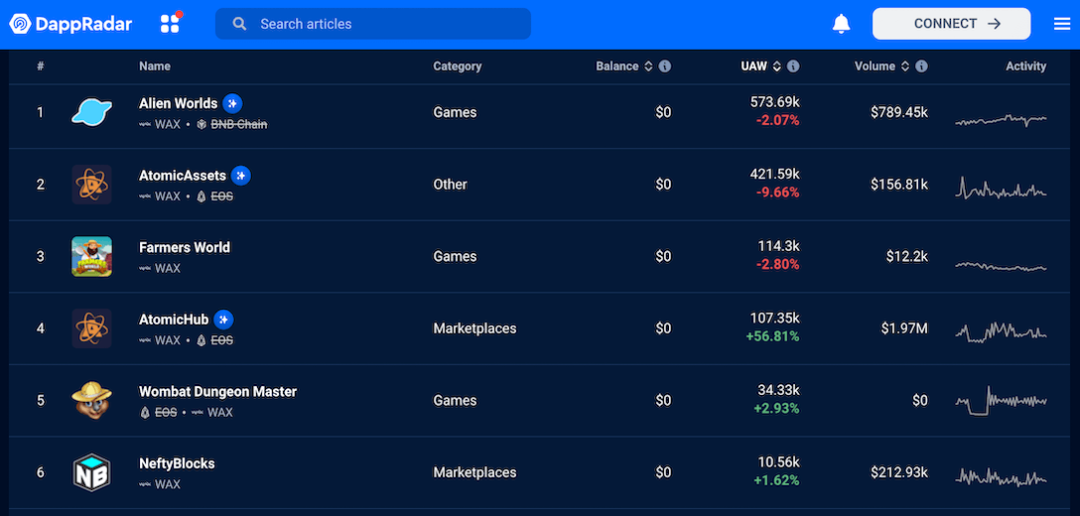Click NeftyBlocks activity sparkline
This screenshot has width=1080, height=516.
(x=1001, y=476)
